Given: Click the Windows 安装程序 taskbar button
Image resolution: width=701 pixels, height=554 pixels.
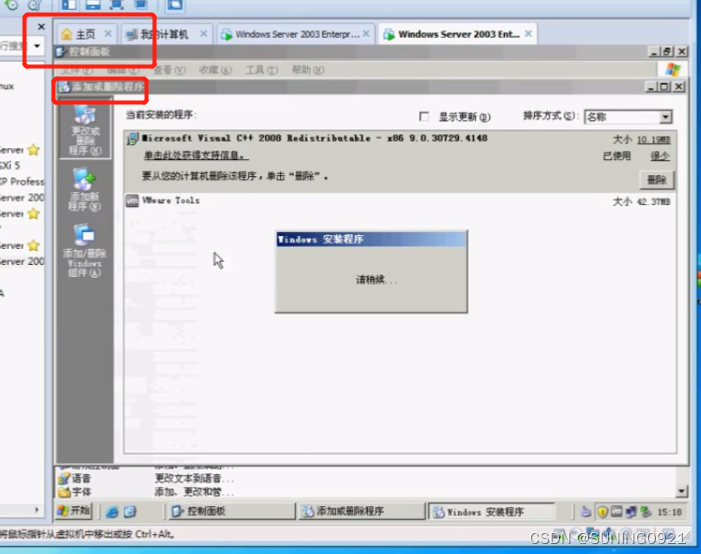Looking at the screenshot, I should 492,512.
